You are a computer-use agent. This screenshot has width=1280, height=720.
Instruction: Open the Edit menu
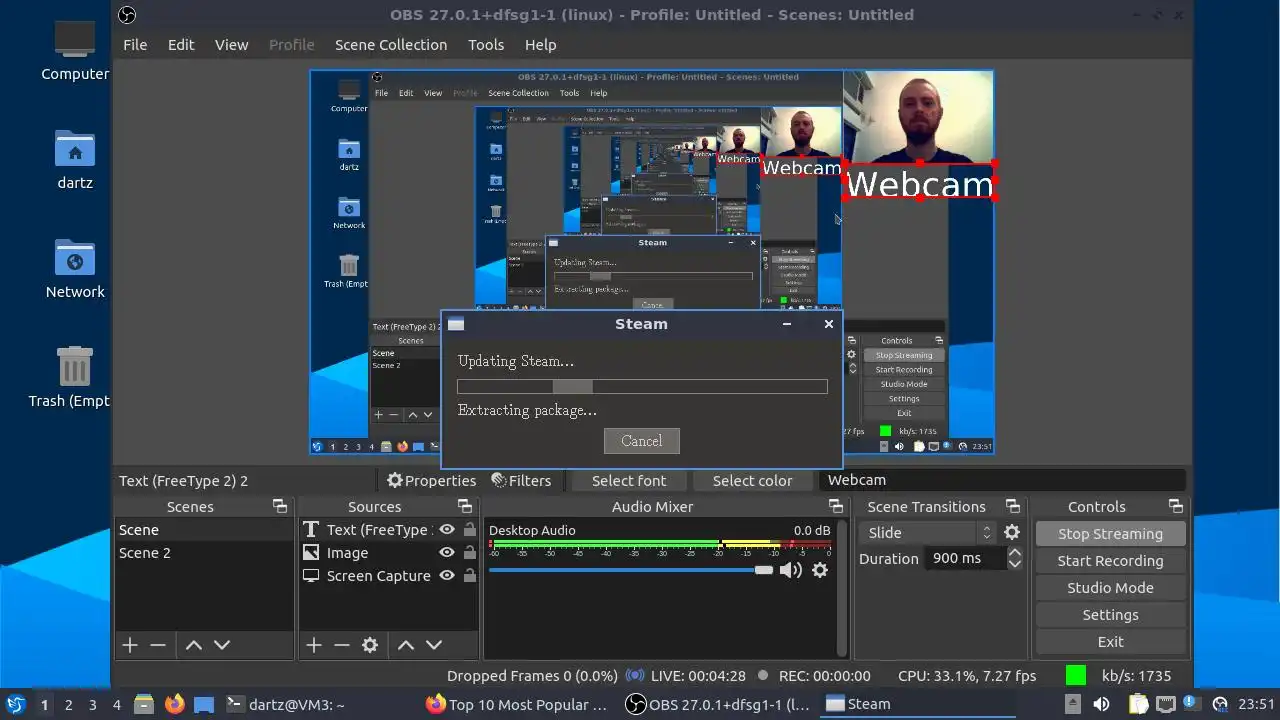click(x=181, y=45)
